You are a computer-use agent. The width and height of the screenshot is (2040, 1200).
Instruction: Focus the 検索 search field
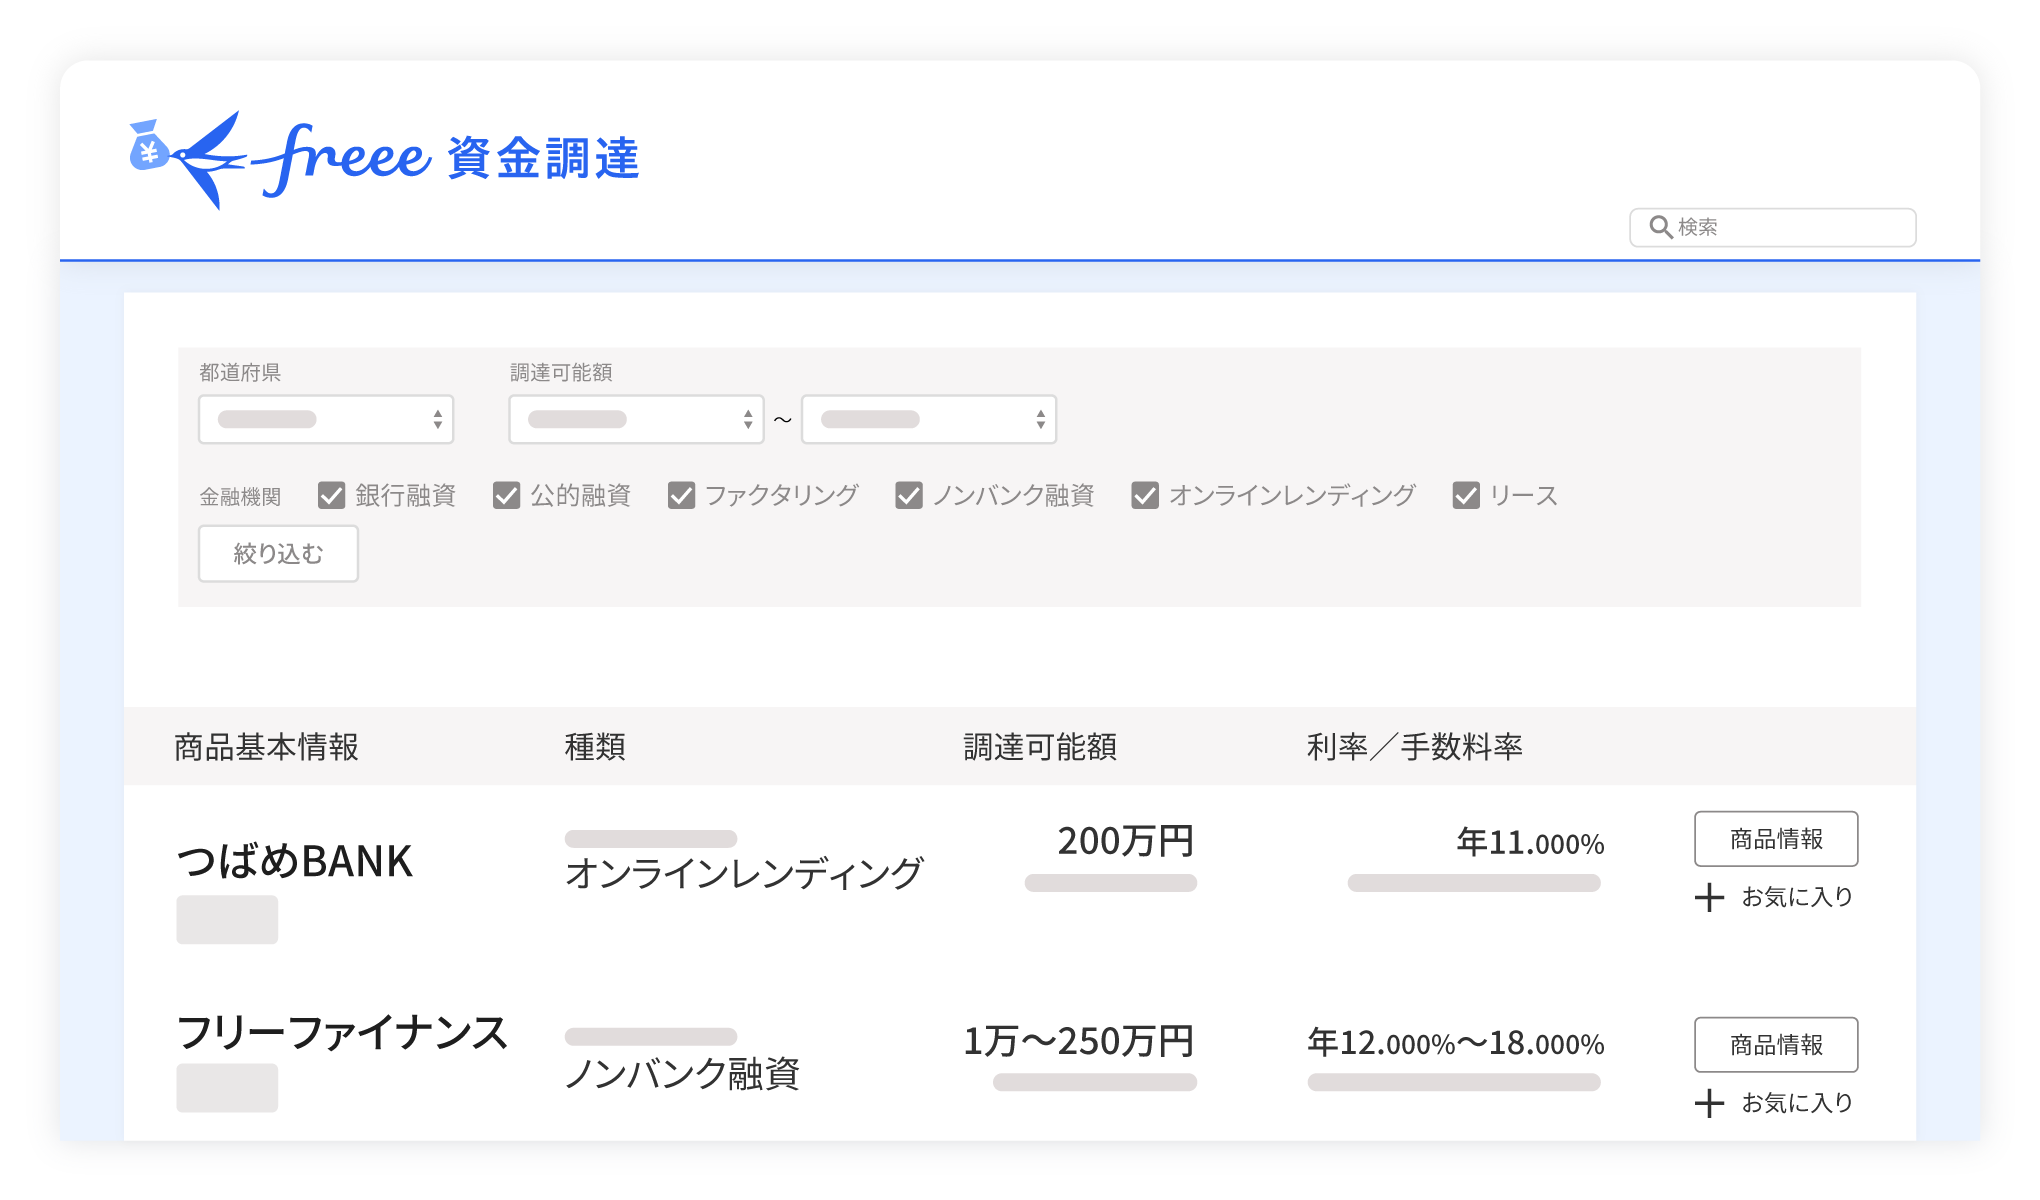(1773, 227)
